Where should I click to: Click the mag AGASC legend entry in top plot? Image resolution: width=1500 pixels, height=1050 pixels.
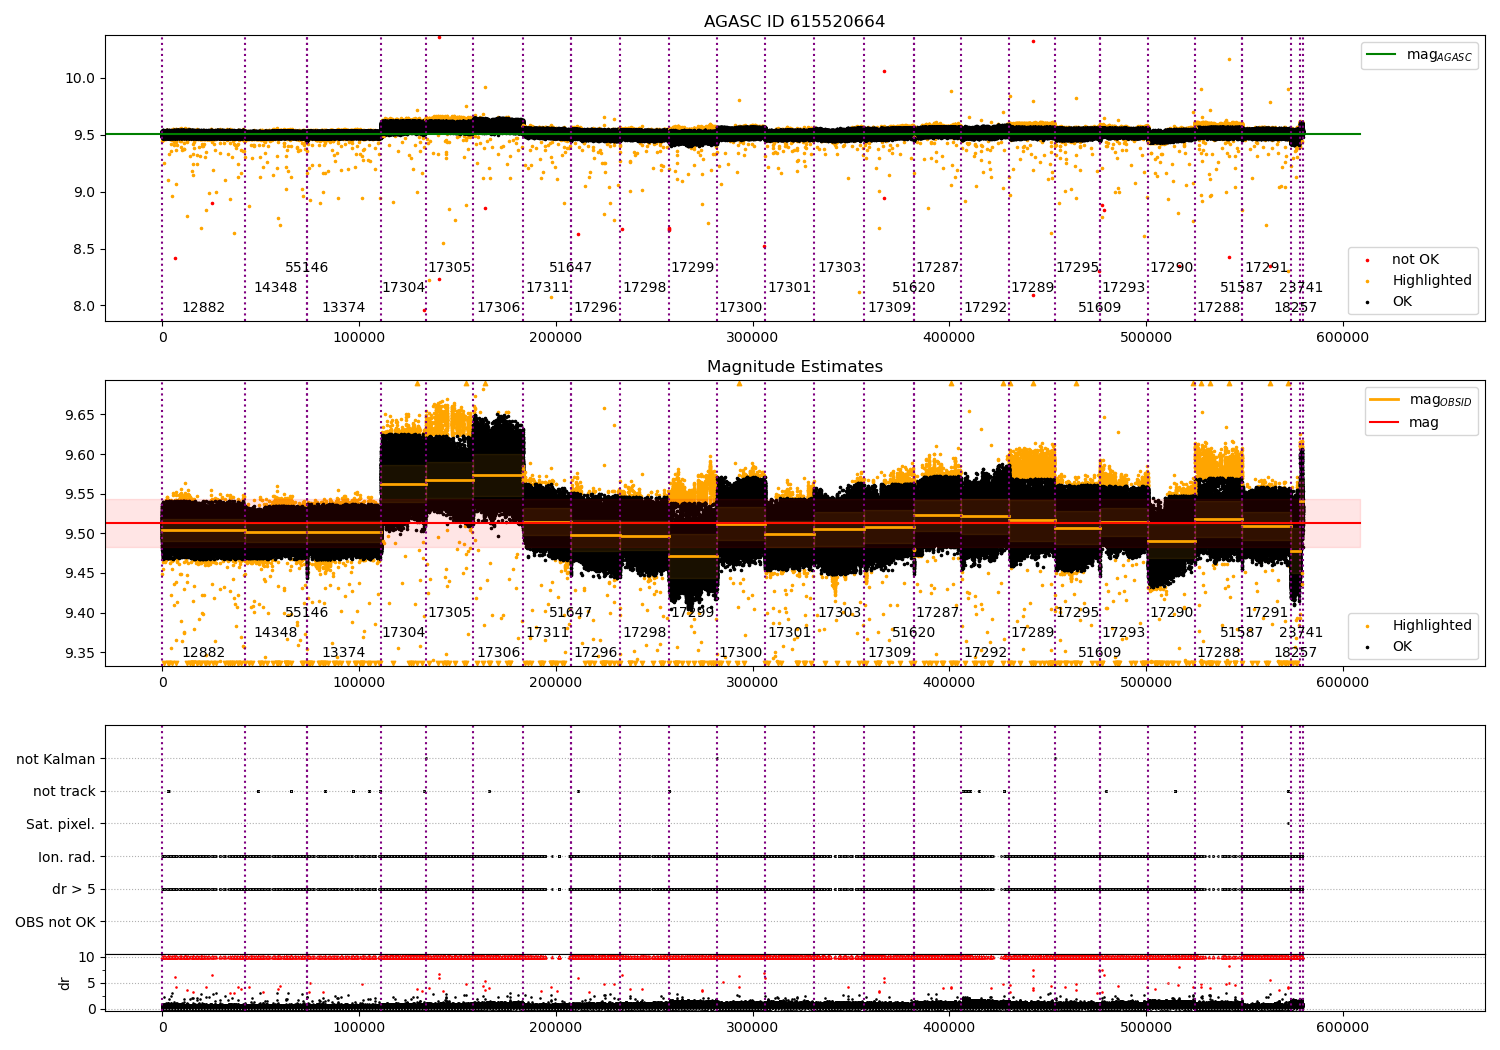tap(1420, 55)
